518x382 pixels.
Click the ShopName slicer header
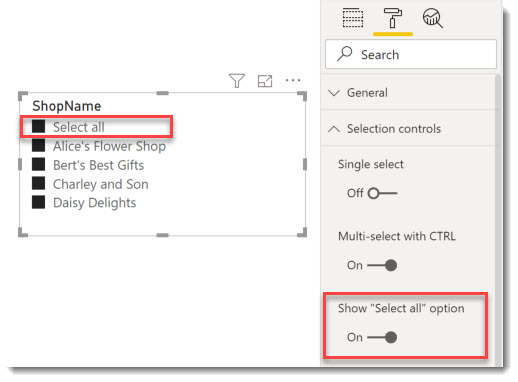point(67,106)
